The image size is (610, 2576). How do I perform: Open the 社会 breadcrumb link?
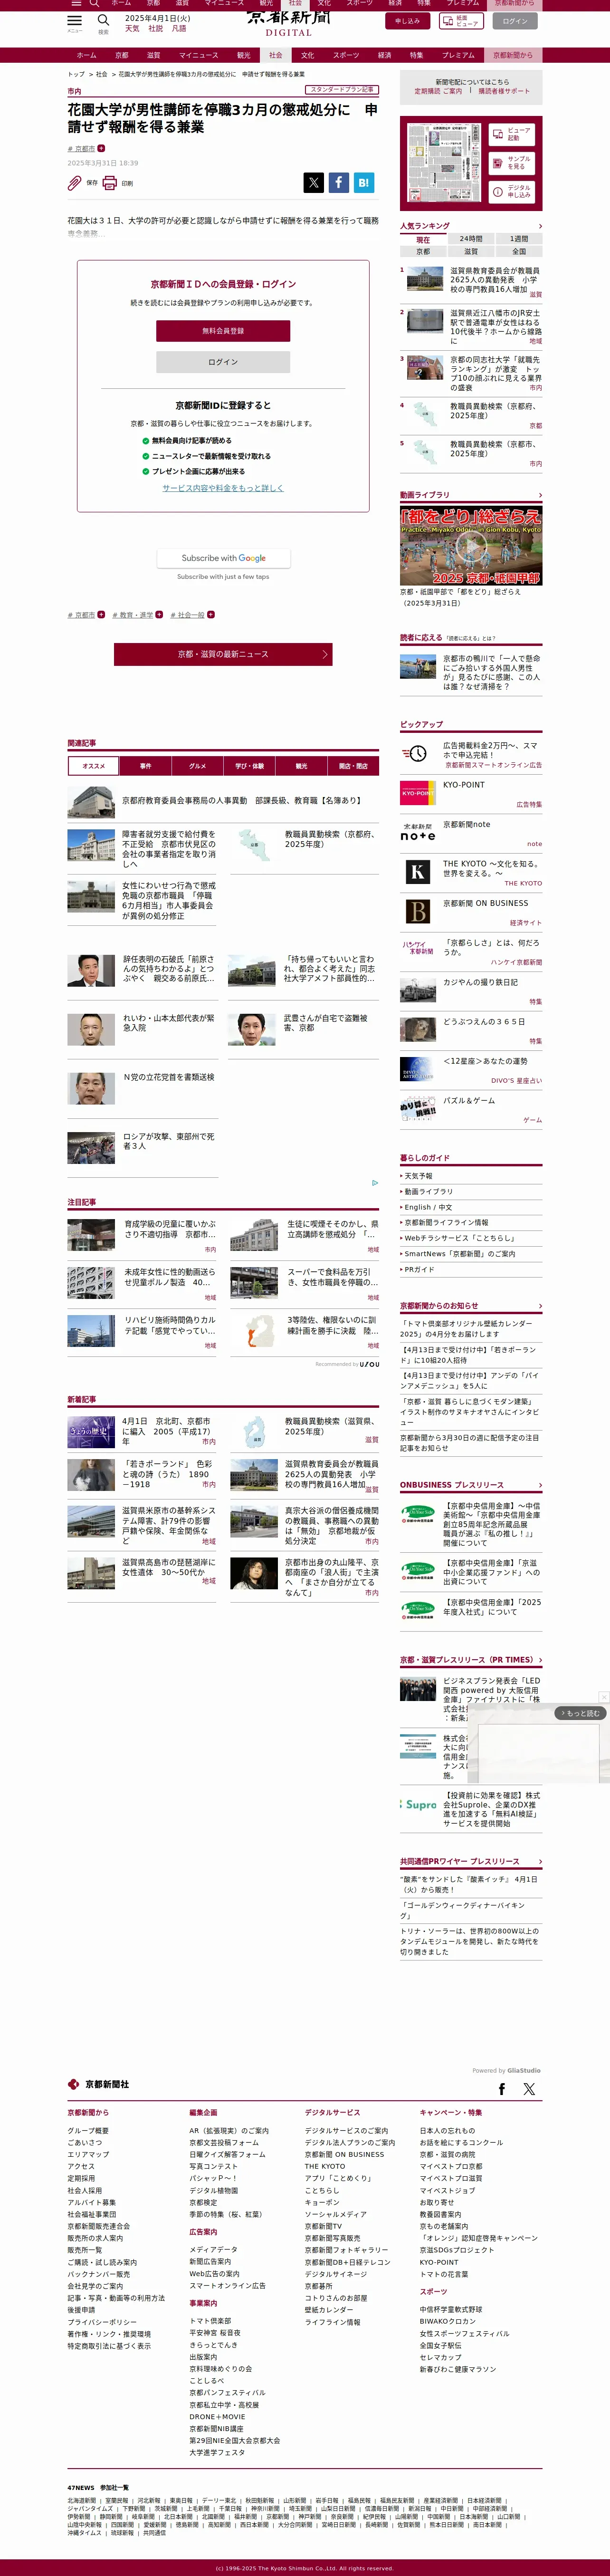(101, 74)
